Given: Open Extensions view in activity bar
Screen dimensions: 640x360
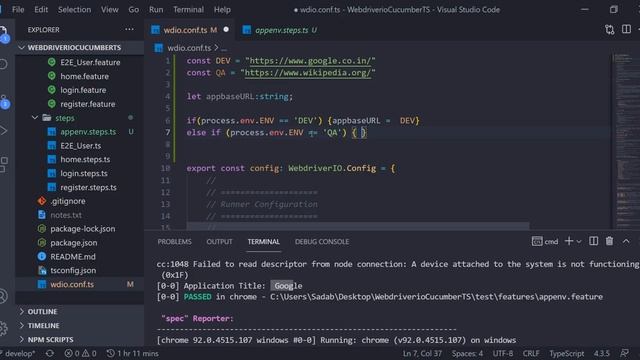Looking at the screenshot, I should [4, 164].
